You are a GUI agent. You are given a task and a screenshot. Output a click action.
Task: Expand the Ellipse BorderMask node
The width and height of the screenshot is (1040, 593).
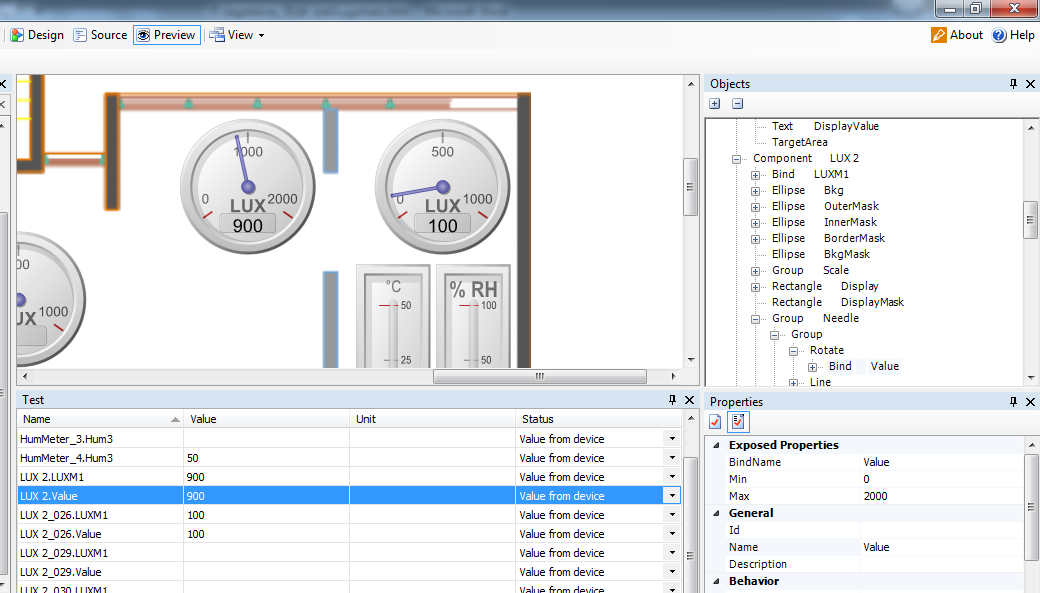pos(755,239)
